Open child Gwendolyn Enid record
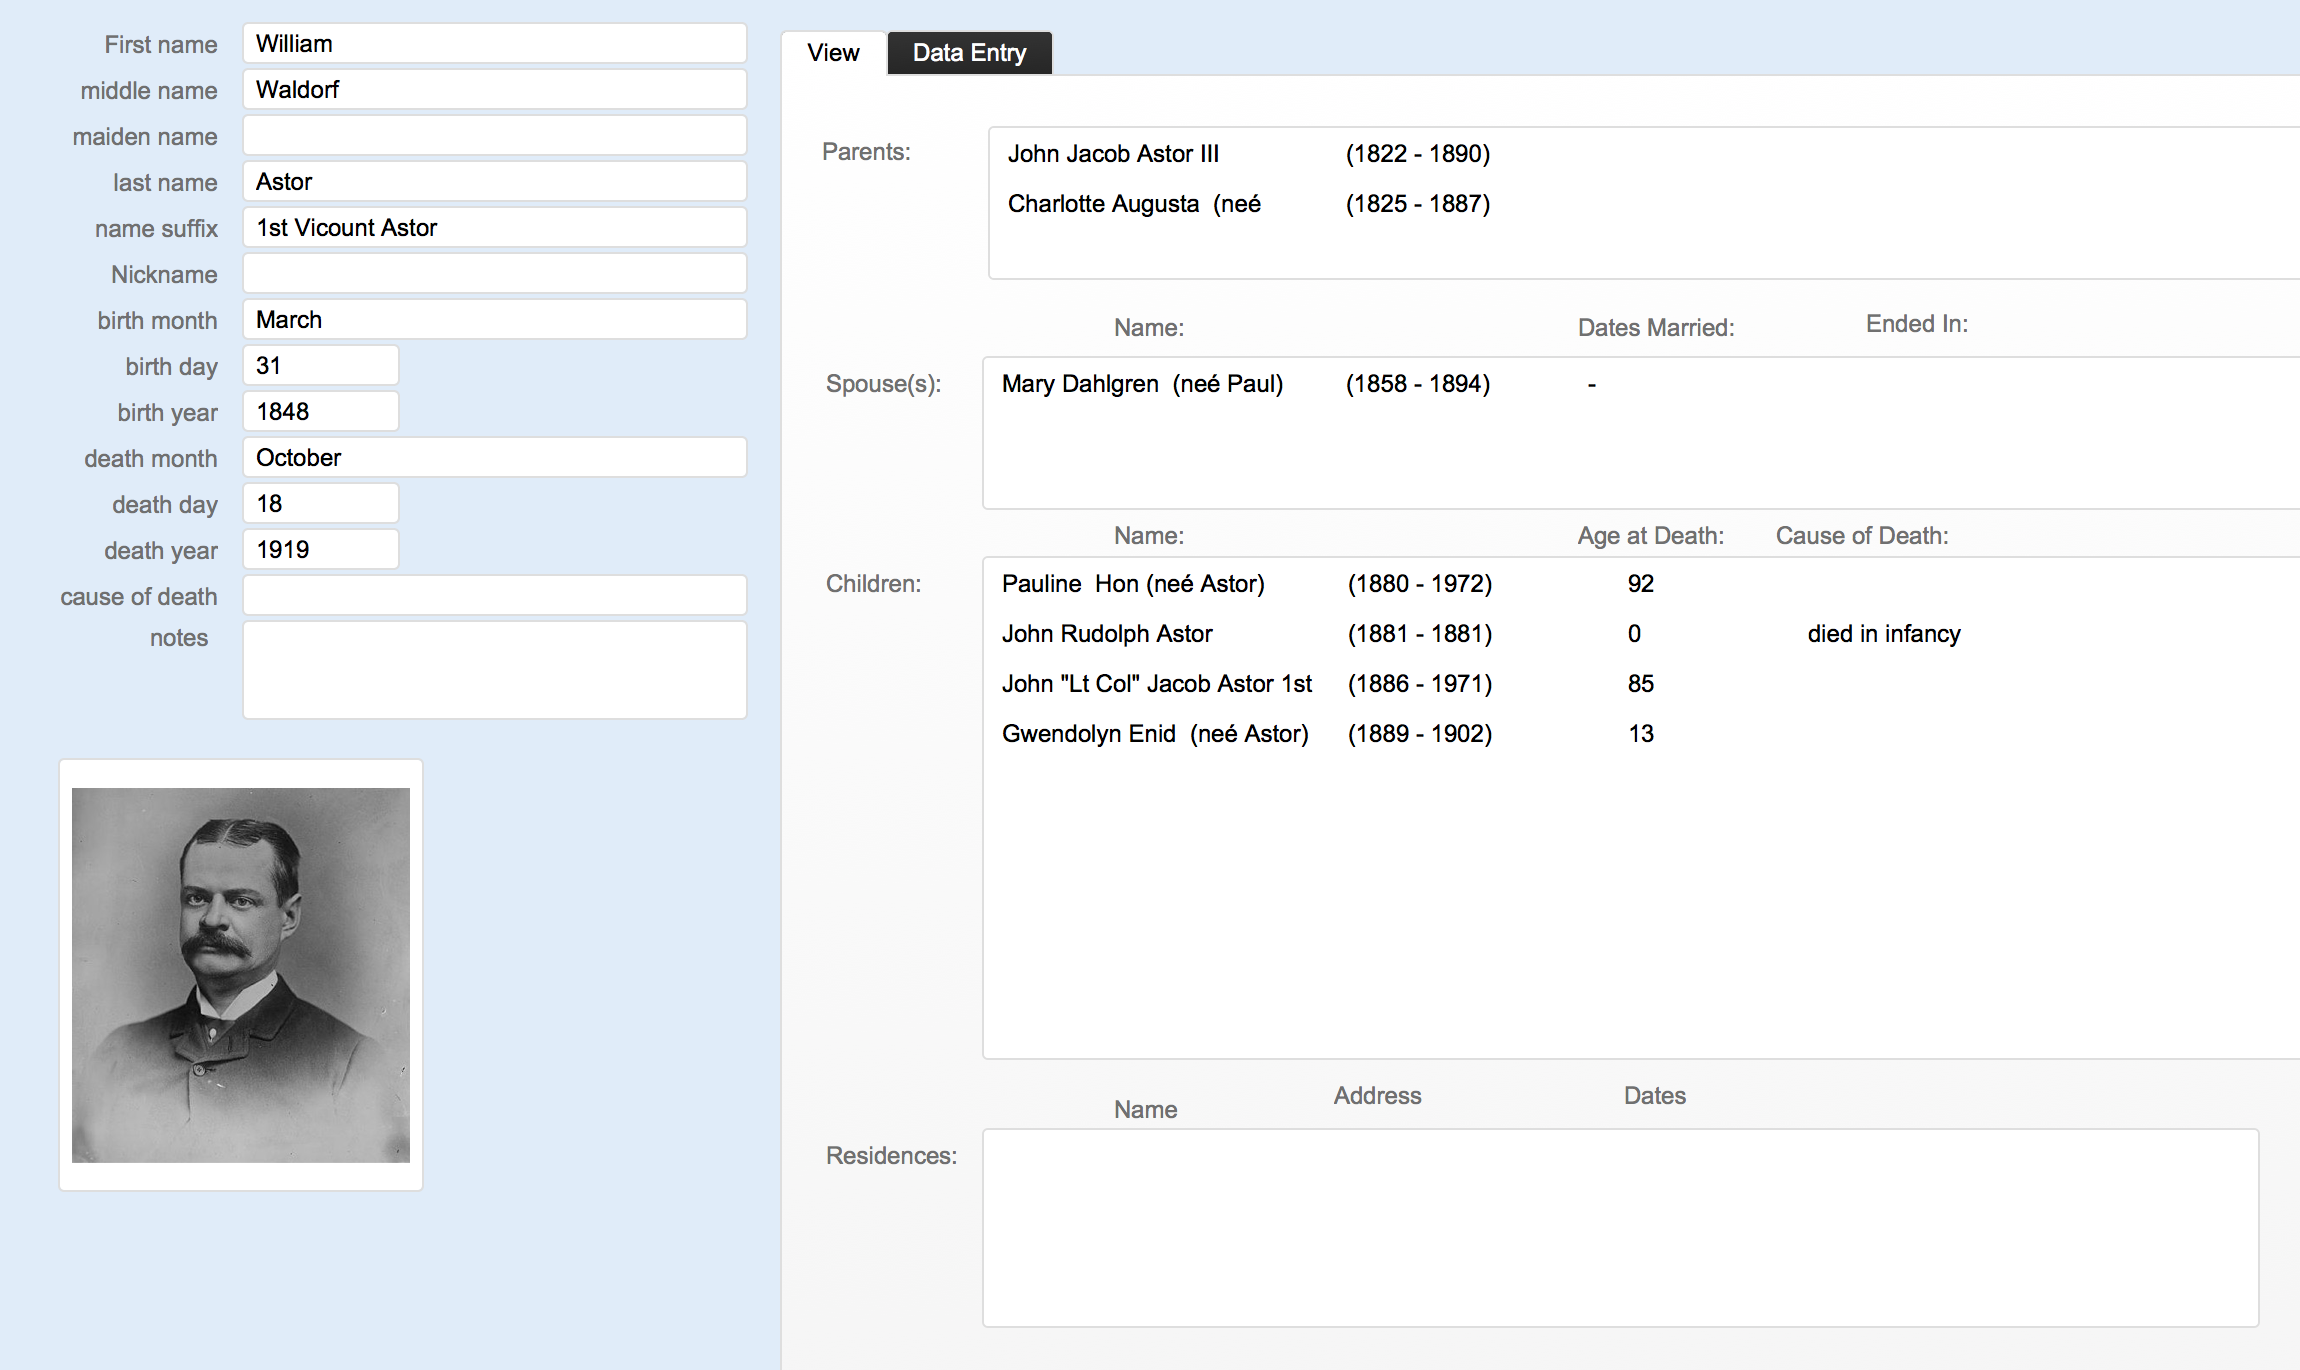The width and height of the screenshot is (2300, 1370). coord(1154,734)
